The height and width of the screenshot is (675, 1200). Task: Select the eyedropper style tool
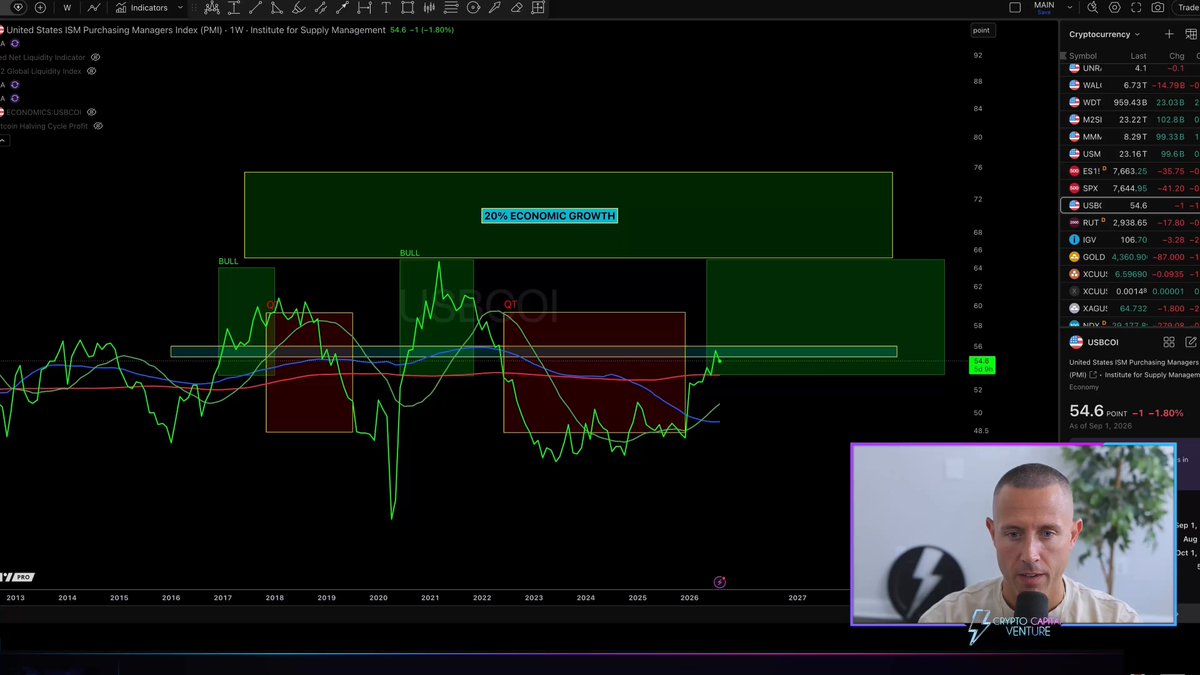pyautogui.click(x=495, y=7)
